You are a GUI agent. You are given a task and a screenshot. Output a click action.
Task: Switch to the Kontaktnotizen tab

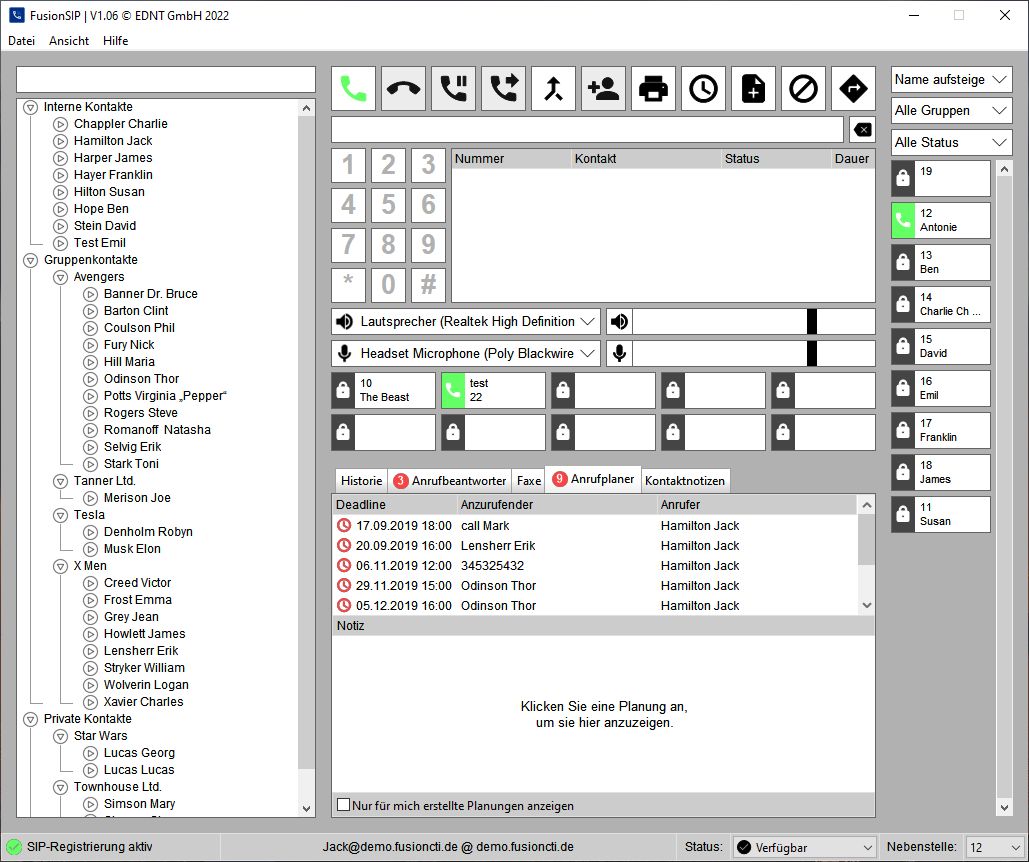684,481
